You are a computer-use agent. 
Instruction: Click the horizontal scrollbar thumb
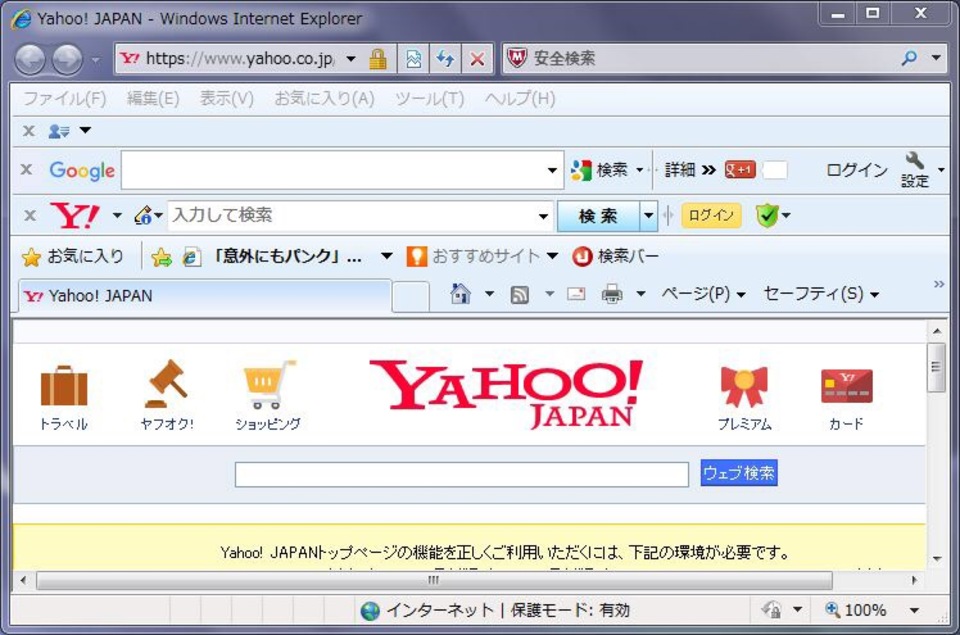(434, 580)
